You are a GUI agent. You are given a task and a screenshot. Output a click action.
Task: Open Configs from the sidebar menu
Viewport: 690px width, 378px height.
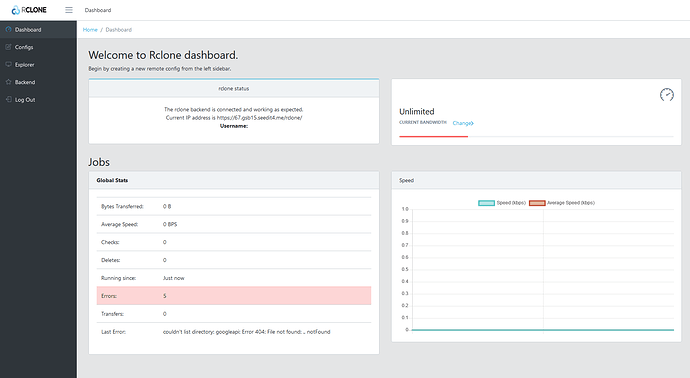click(38, 47)
